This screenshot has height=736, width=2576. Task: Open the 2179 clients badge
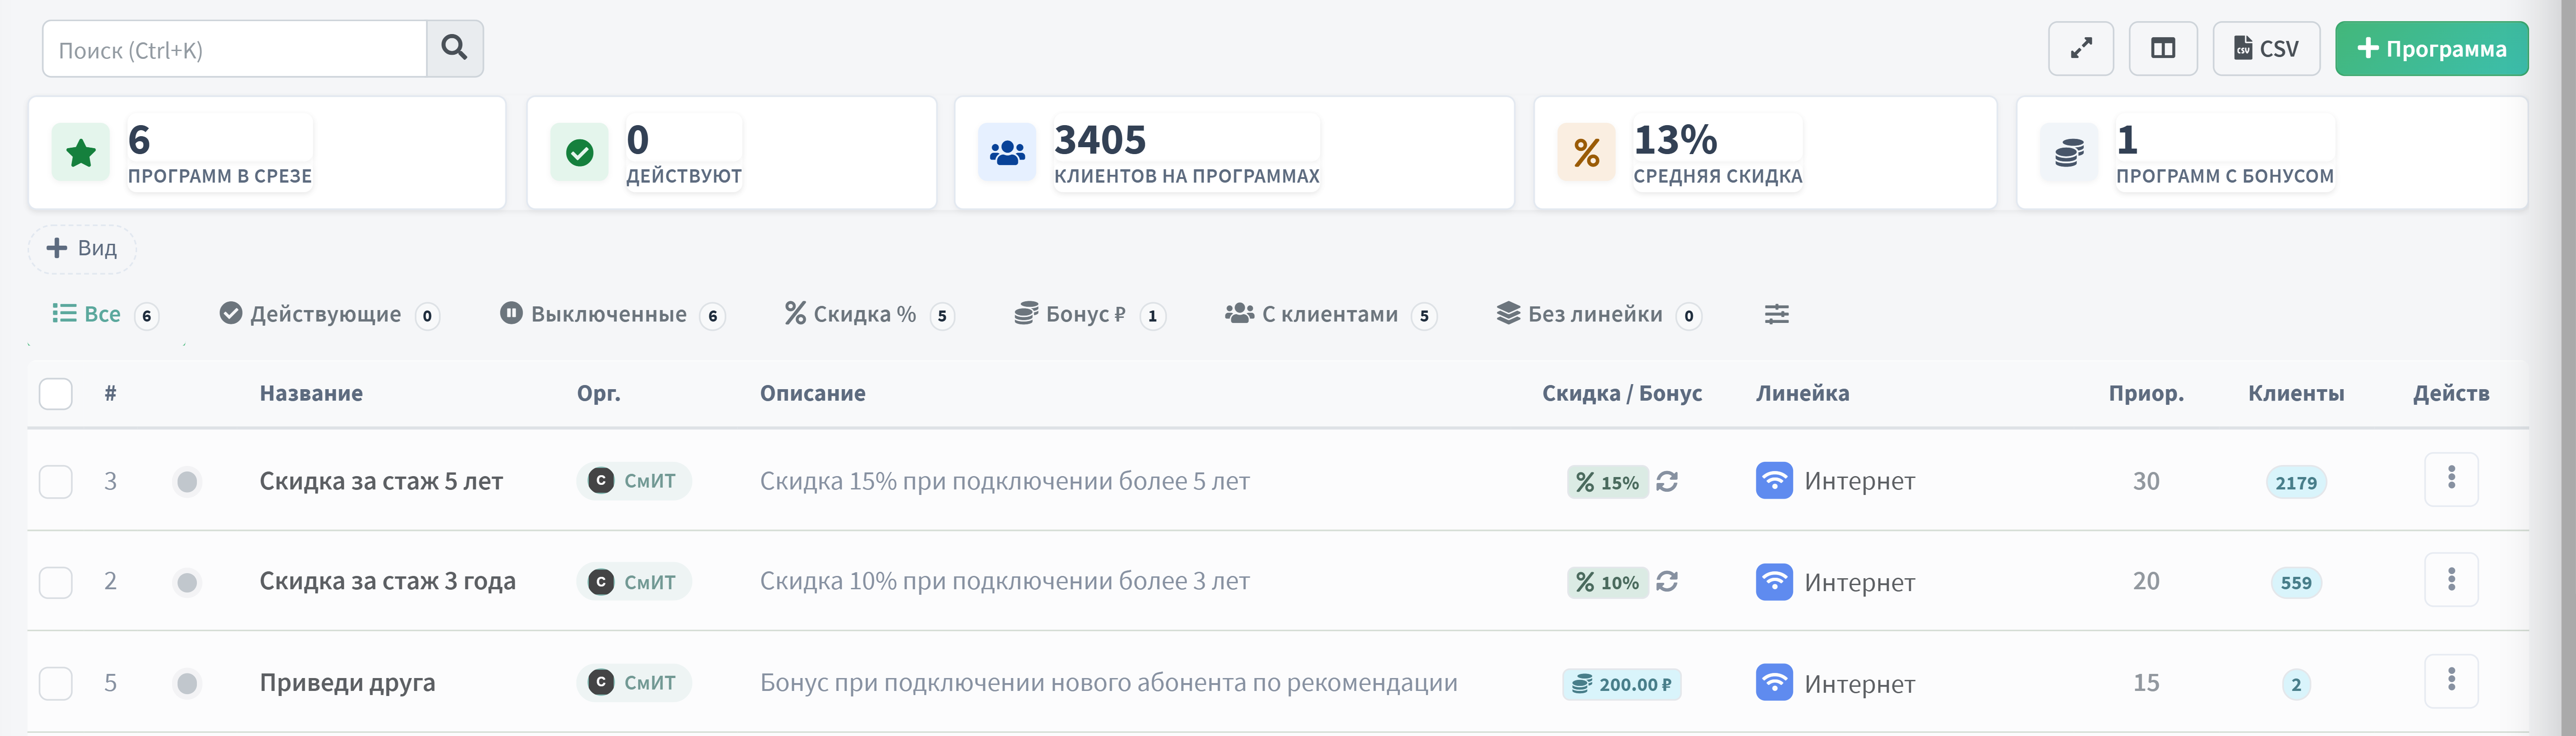[2296, 483]
